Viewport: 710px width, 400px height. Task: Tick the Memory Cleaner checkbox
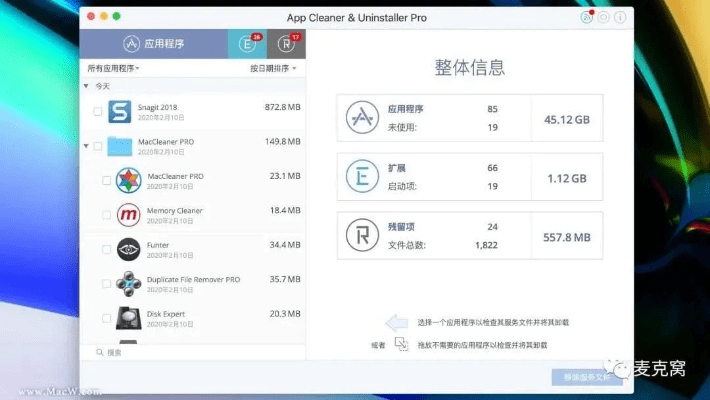107,216
